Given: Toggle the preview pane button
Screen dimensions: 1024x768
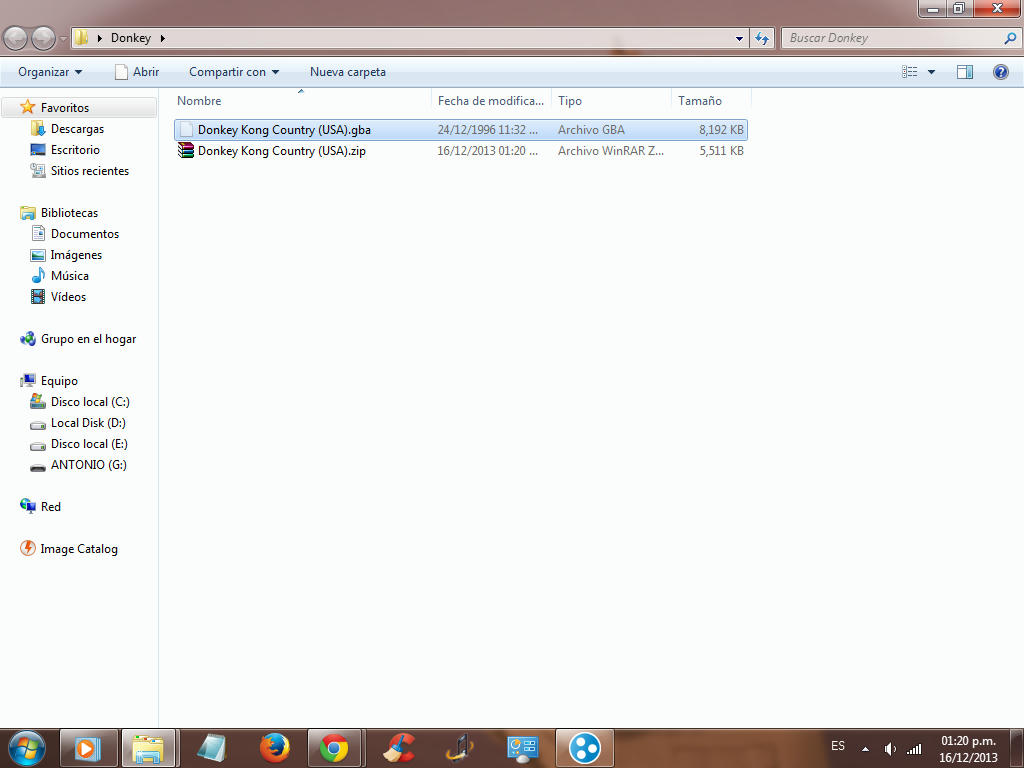Looking at the screenshot, I should pyautogui.click(x=965, y=72).
